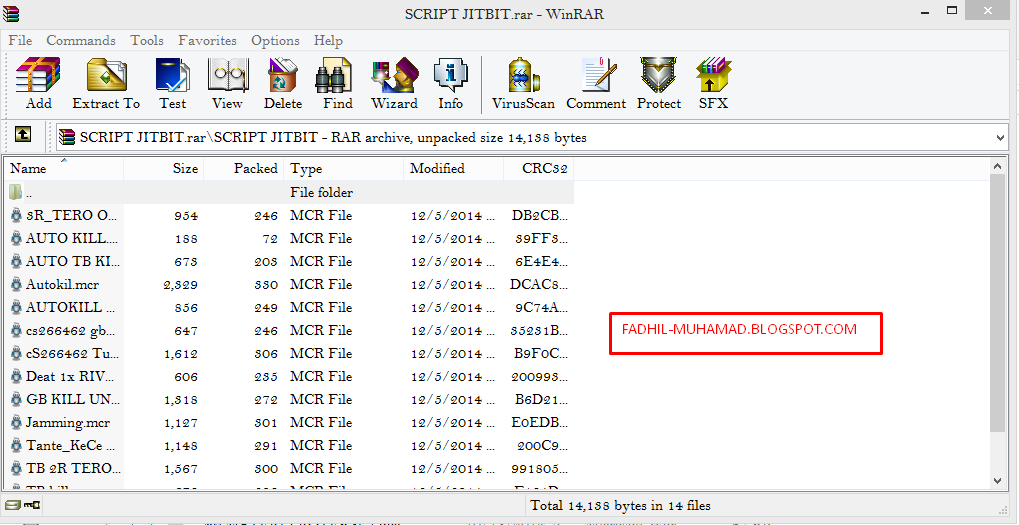The width and height of the screenshot is (1019, 525).
Task: Select the Jamming.mcr file
Action: click(289, 422)
